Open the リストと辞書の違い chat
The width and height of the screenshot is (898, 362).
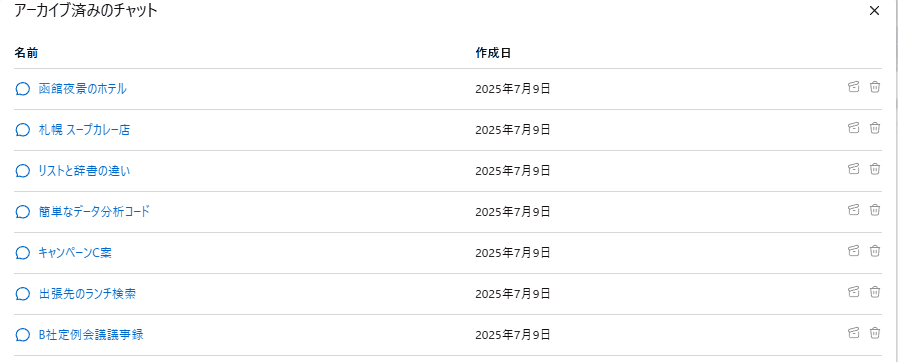[x=84, y=171]
